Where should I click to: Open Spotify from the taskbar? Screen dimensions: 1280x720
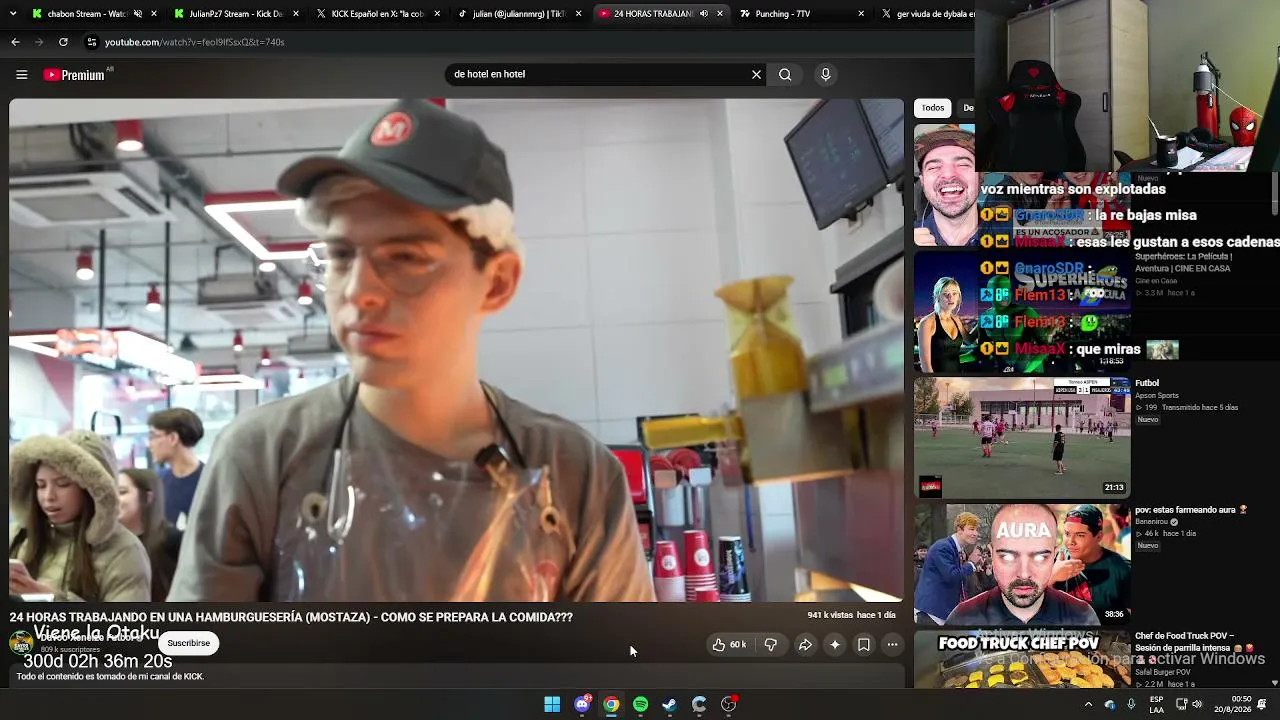640,704
